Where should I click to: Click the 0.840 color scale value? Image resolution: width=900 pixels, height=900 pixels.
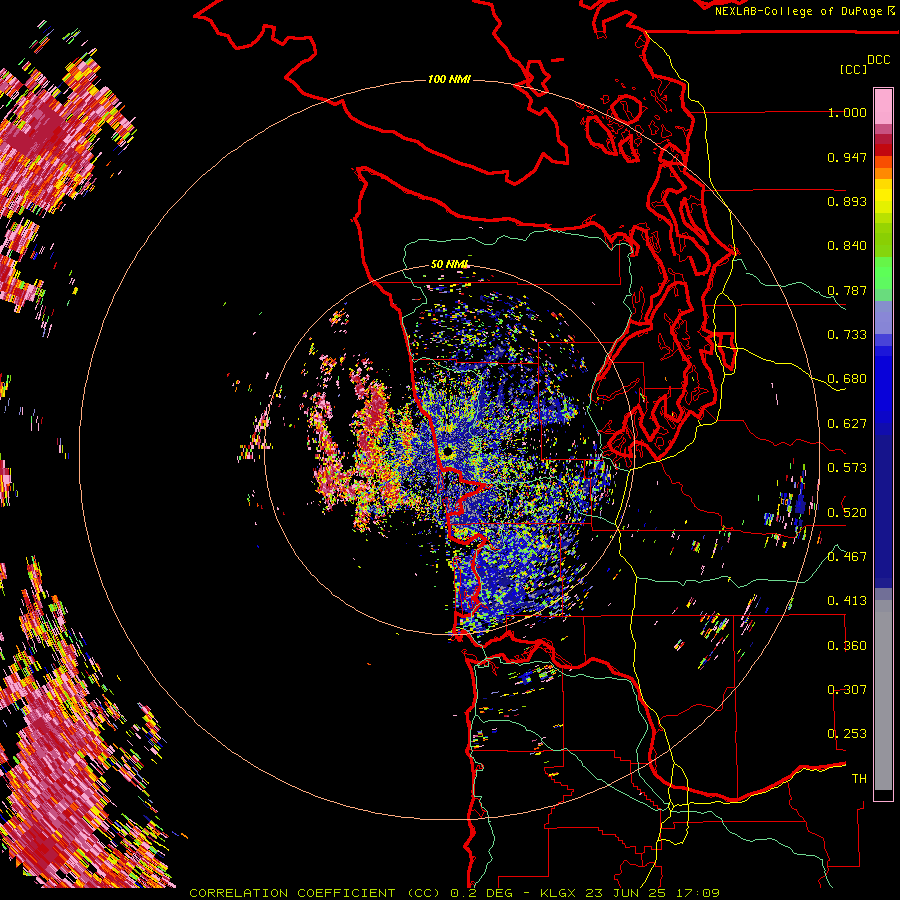pos(847,246)
